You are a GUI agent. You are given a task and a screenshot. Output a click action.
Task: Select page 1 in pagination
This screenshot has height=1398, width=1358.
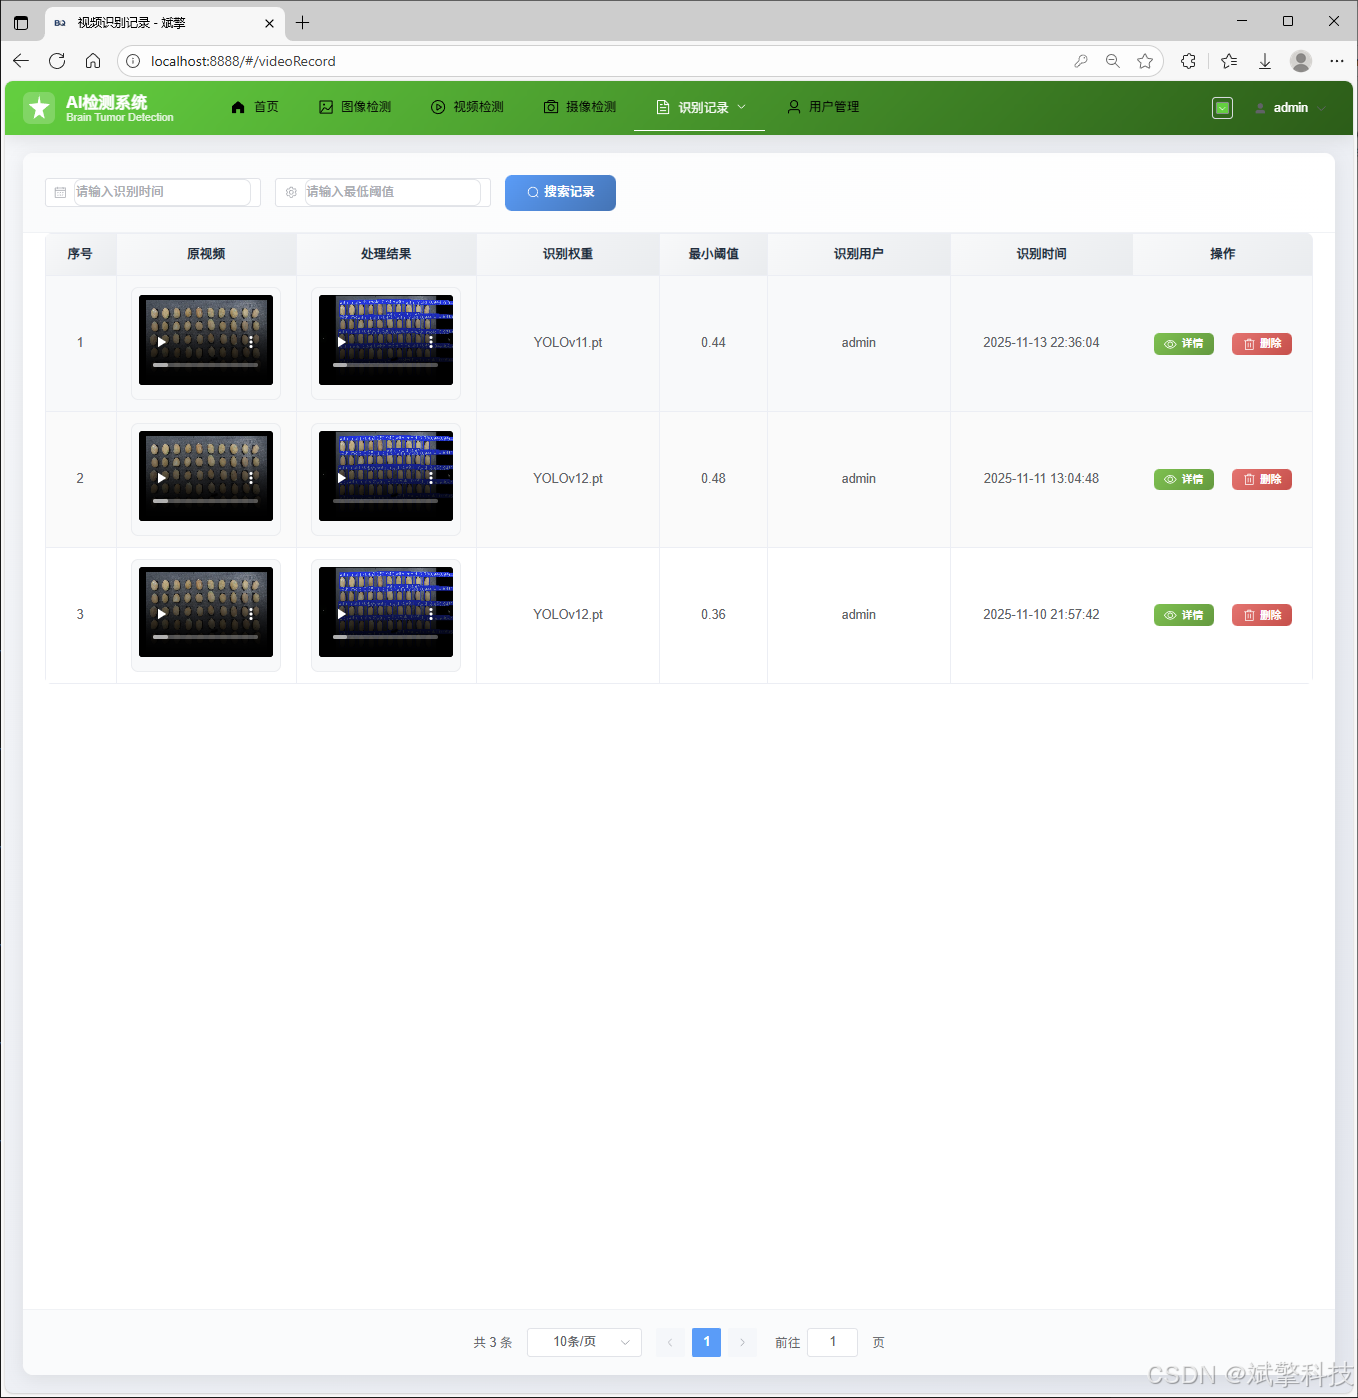[706, 1342]
